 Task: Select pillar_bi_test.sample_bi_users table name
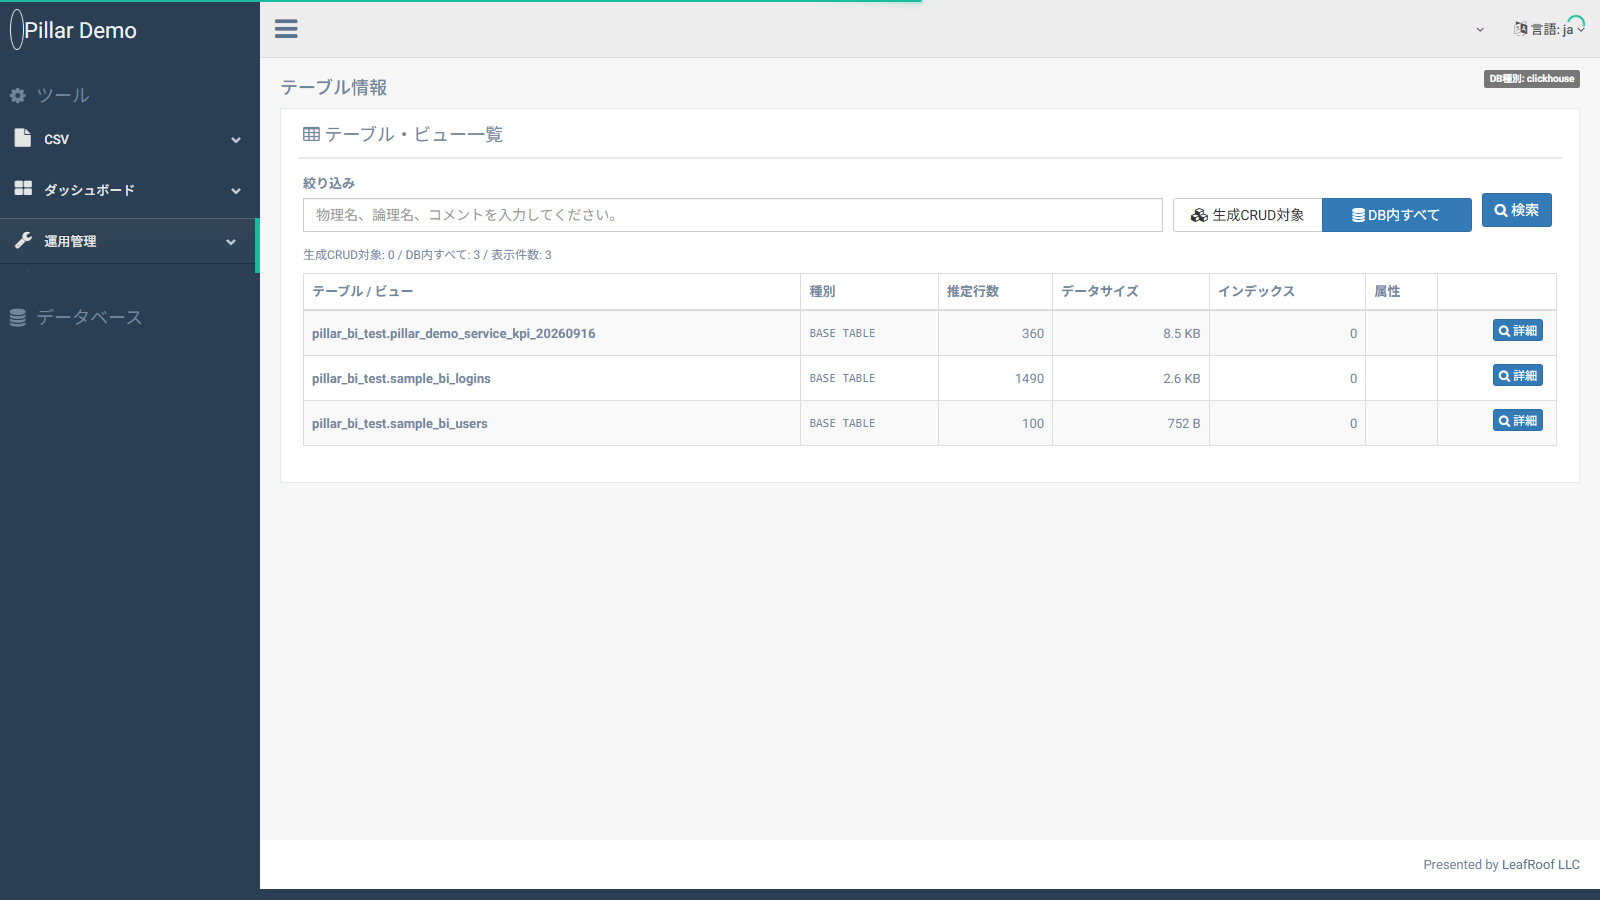click(400, 424)
